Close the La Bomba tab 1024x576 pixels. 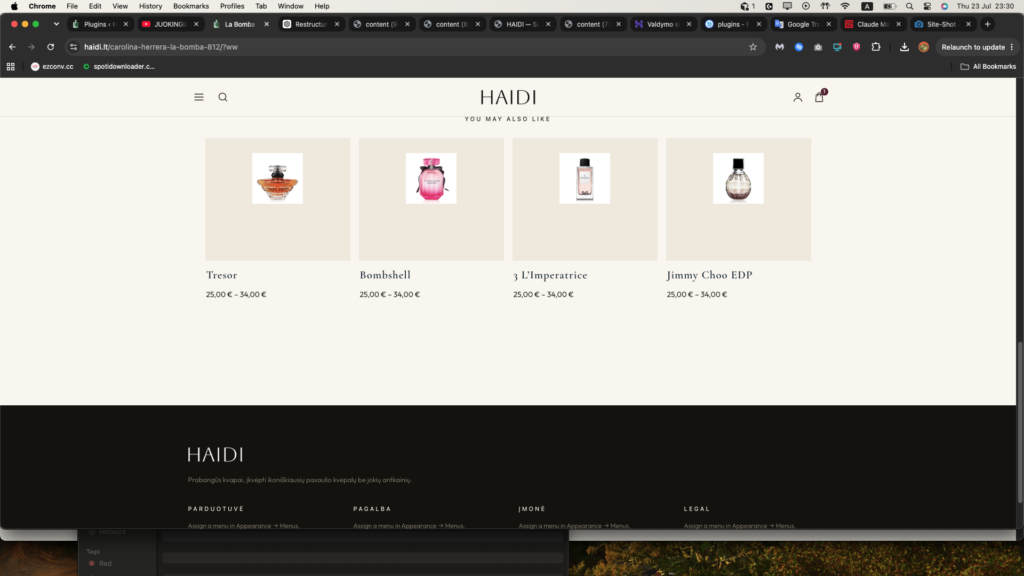tap(266, 24)
